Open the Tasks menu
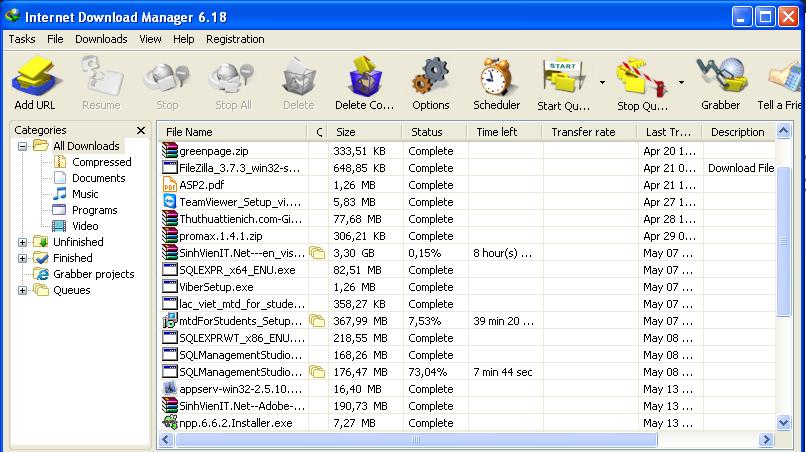 [x=22, y=39]
